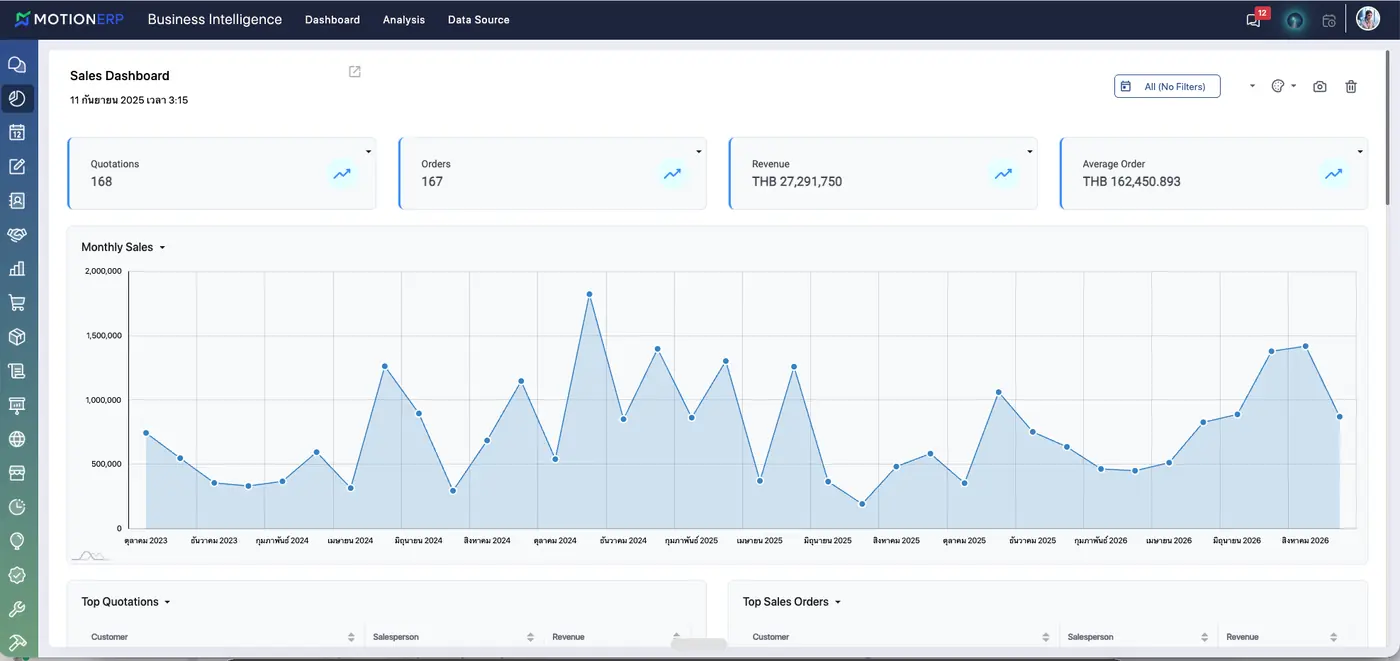Image resolution: width=1400 pixels, height=661 pixels.
Task: Open the Data Source menu
Action: (x=479, y=20)
